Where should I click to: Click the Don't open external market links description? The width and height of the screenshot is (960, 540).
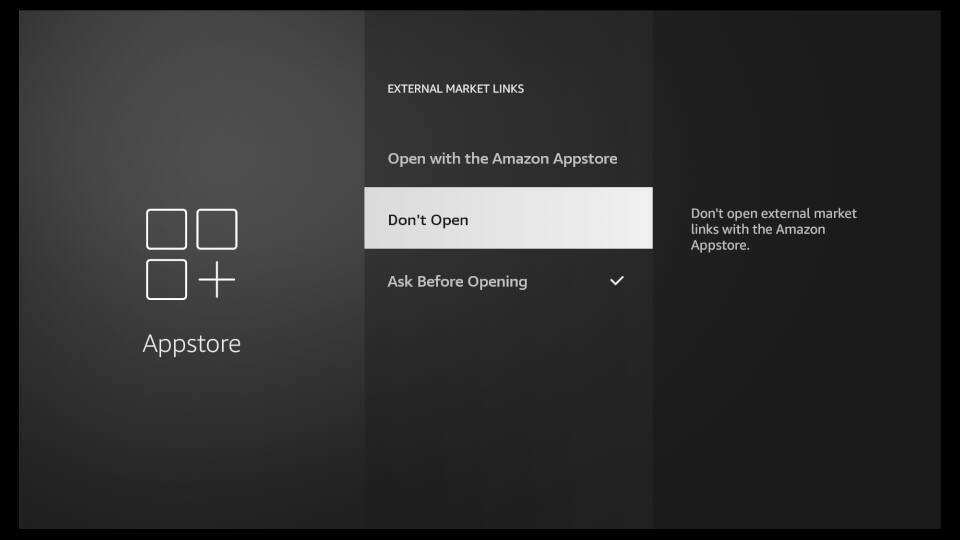(773, 229)
